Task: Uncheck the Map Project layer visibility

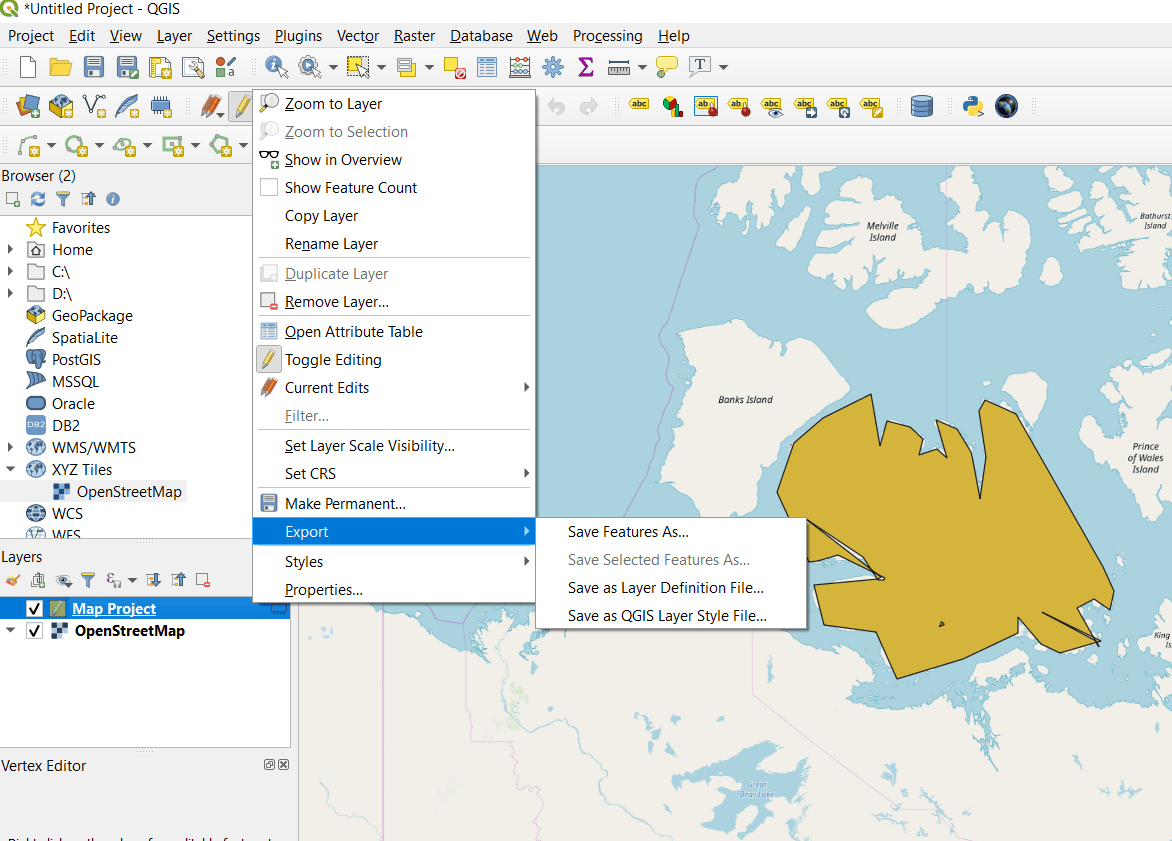Action: click(x=35, y=609)
